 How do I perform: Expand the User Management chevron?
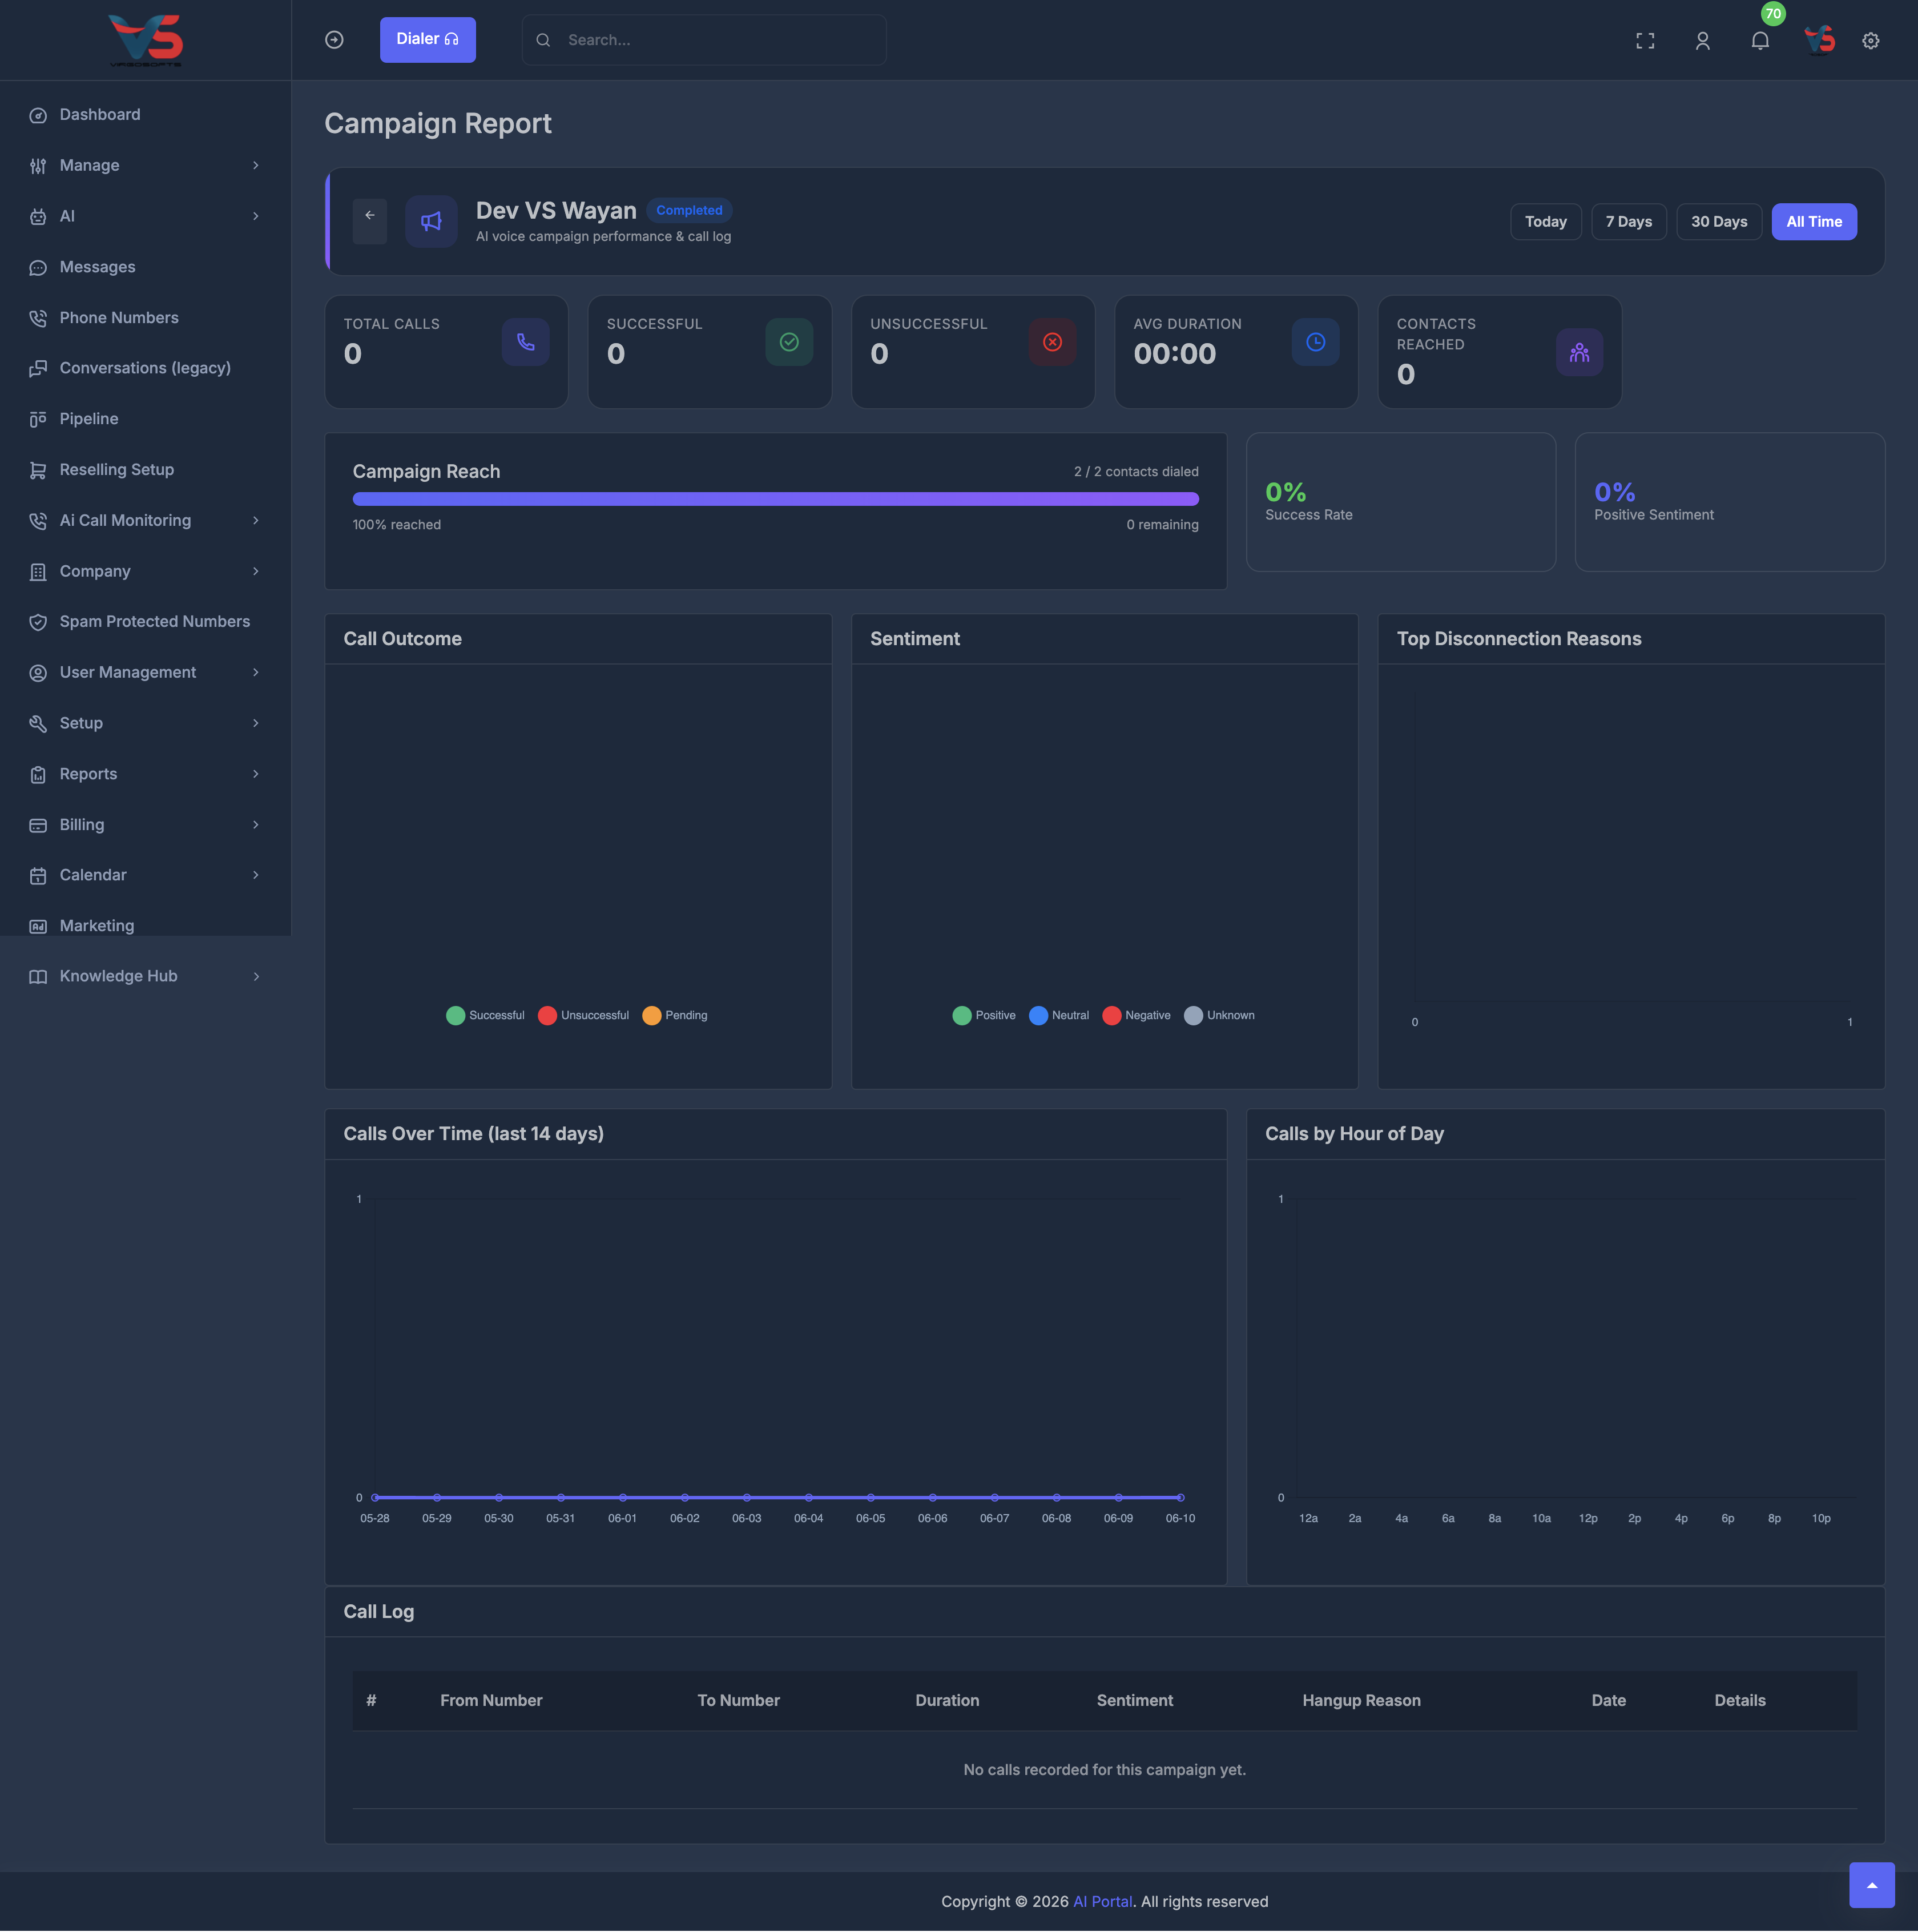pyautogui.click(x=255, y=672)
